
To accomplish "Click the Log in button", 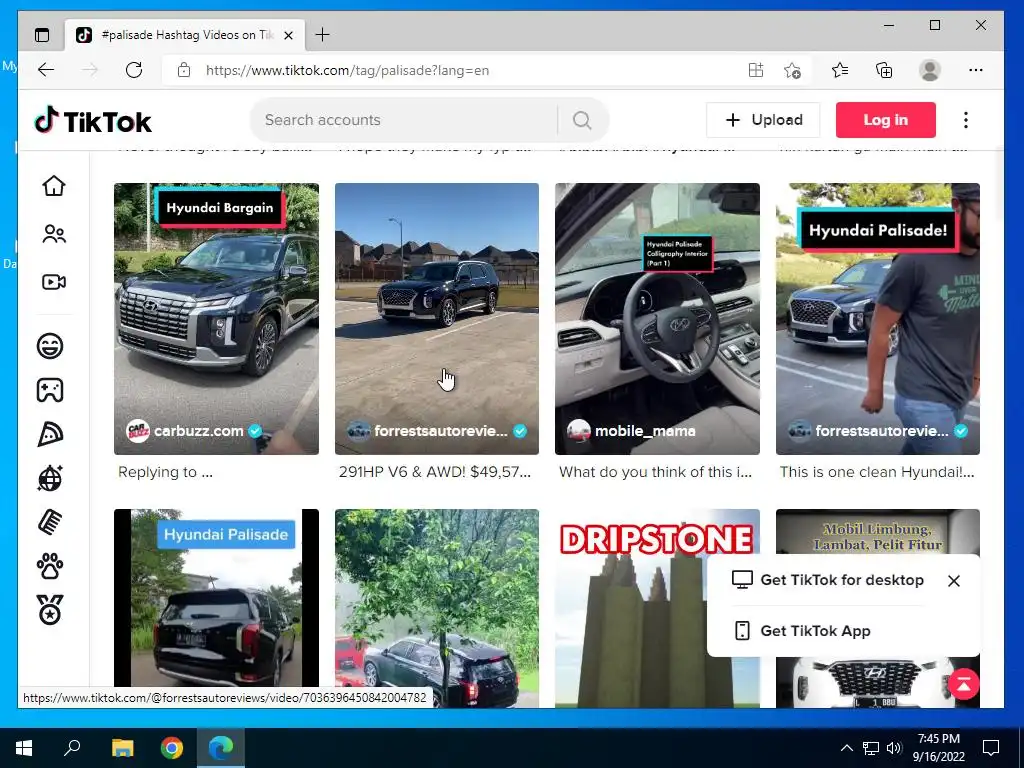I will click(886, 120).
